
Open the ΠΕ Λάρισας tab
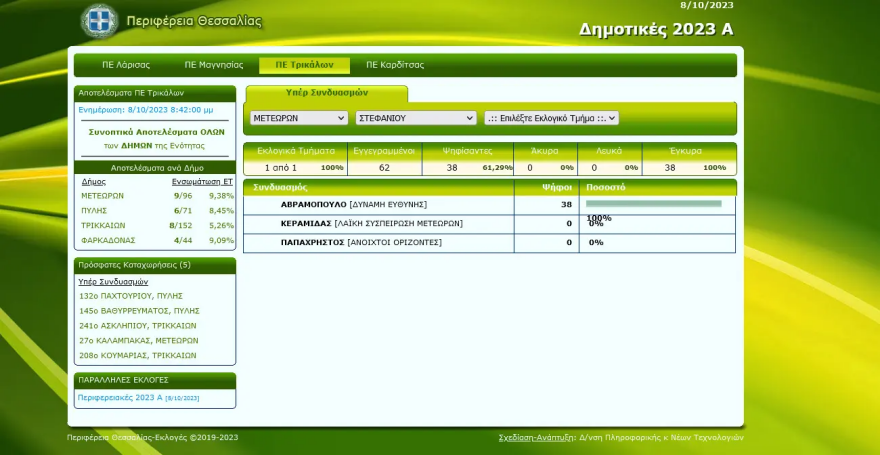point(126,65)
